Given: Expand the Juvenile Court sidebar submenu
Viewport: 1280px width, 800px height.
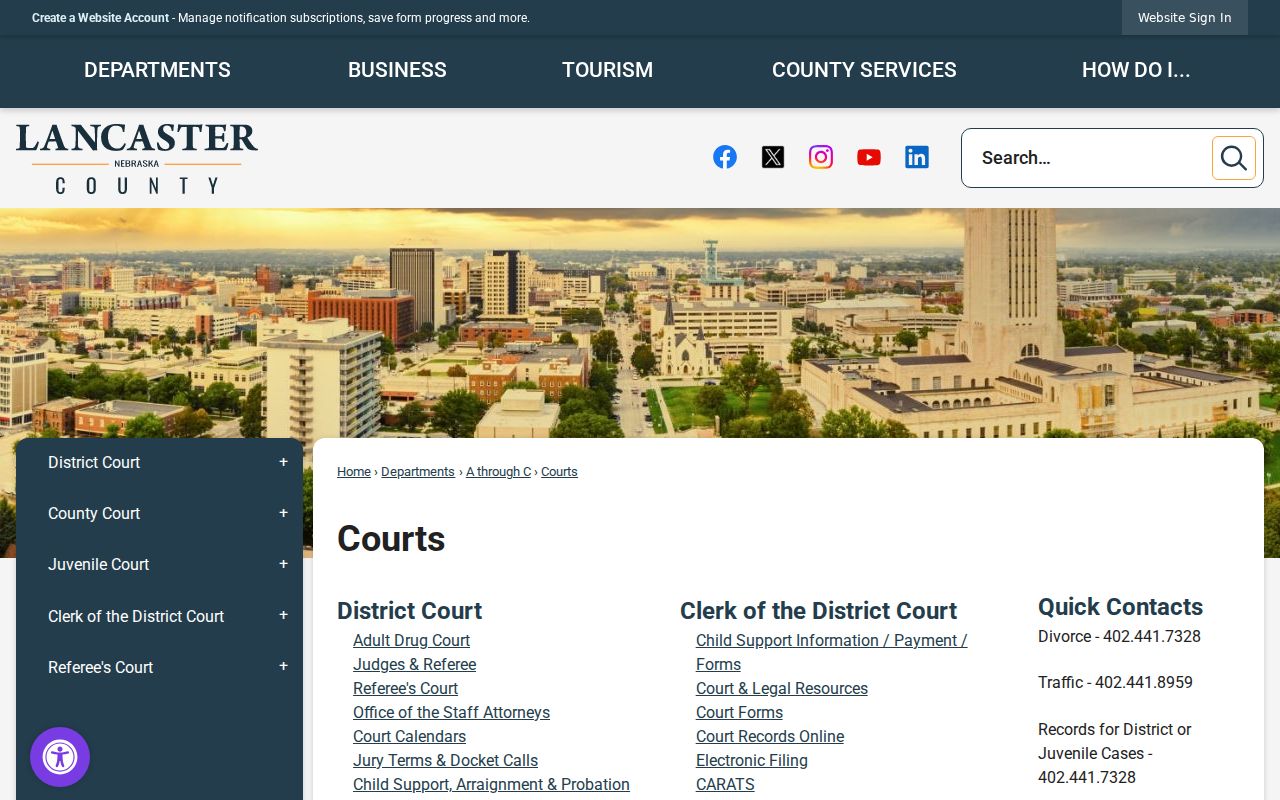Looking at the screenshot, I should tap(283, 564).
